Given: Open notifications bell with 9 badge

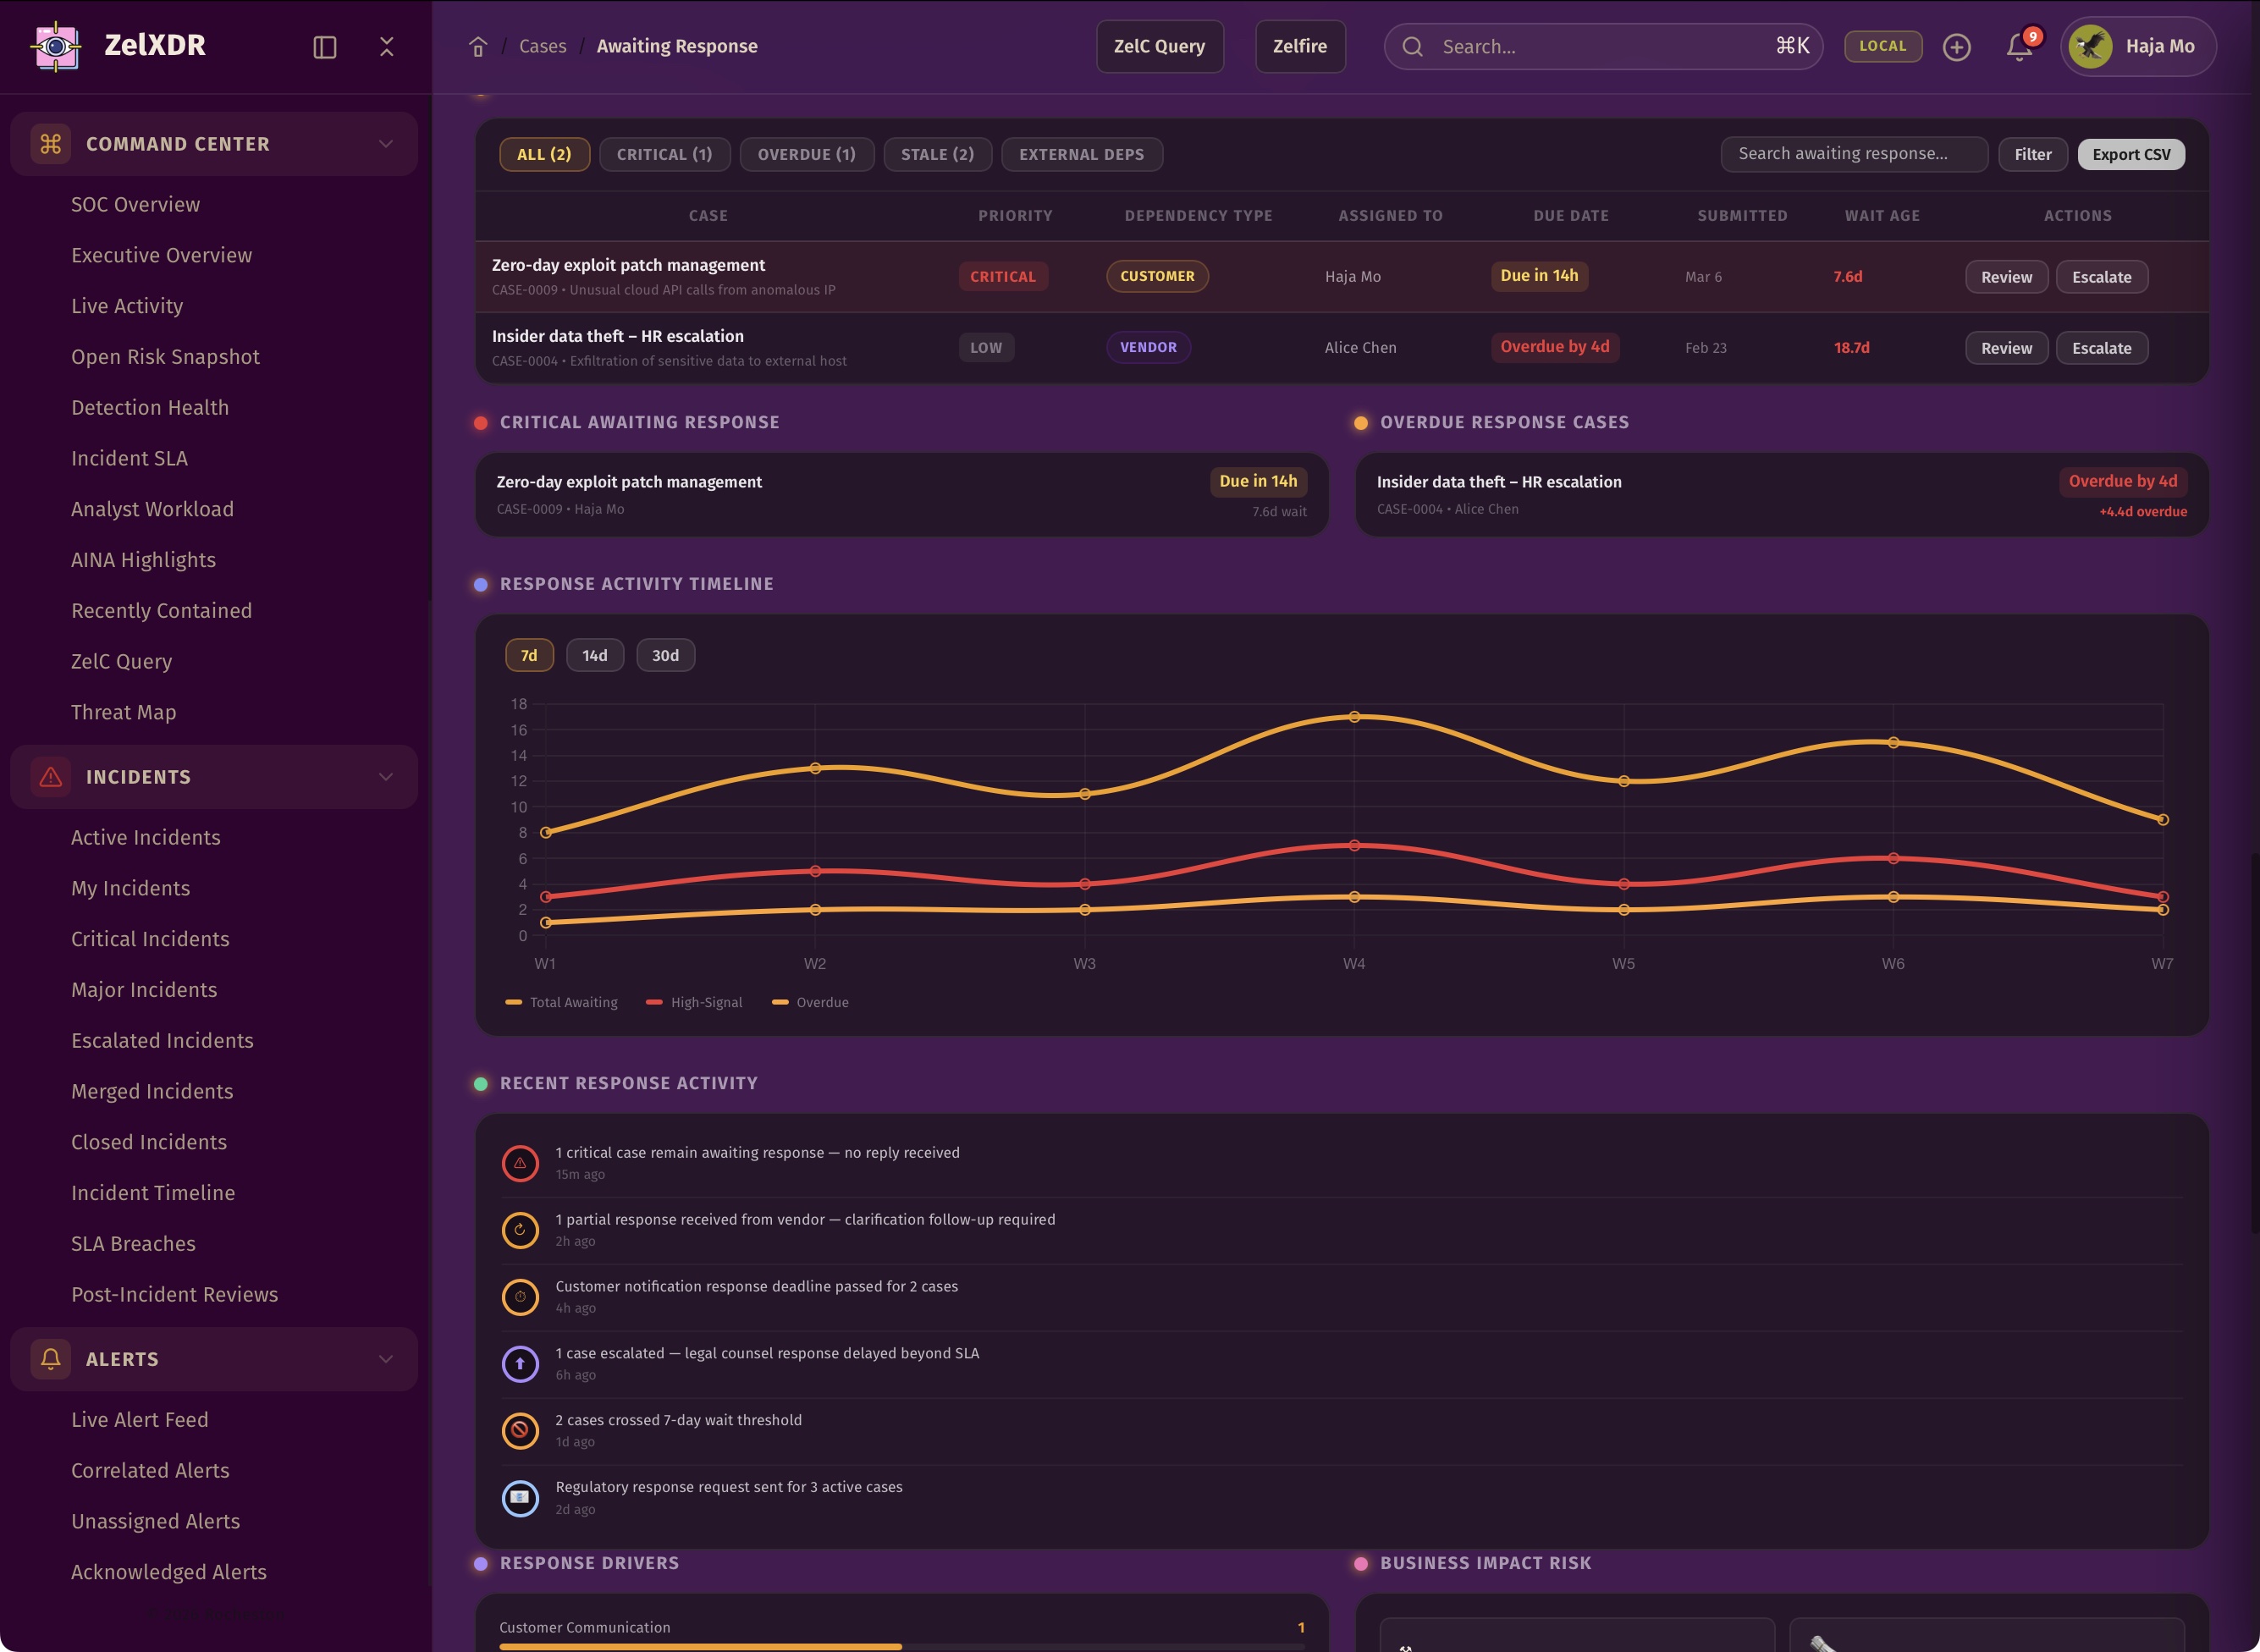Looking at the screenshot, I should point(2019,47).
